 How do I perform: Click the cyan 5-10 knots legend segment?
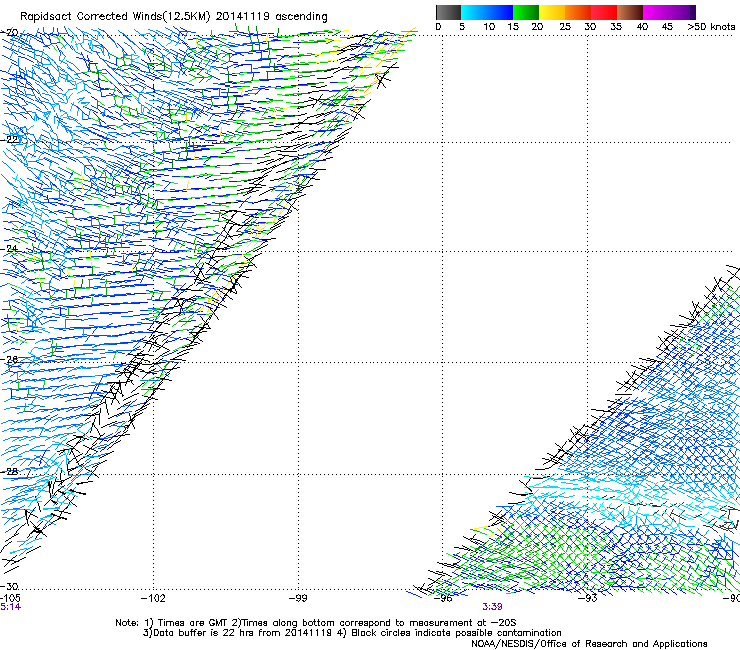point(474,12)
